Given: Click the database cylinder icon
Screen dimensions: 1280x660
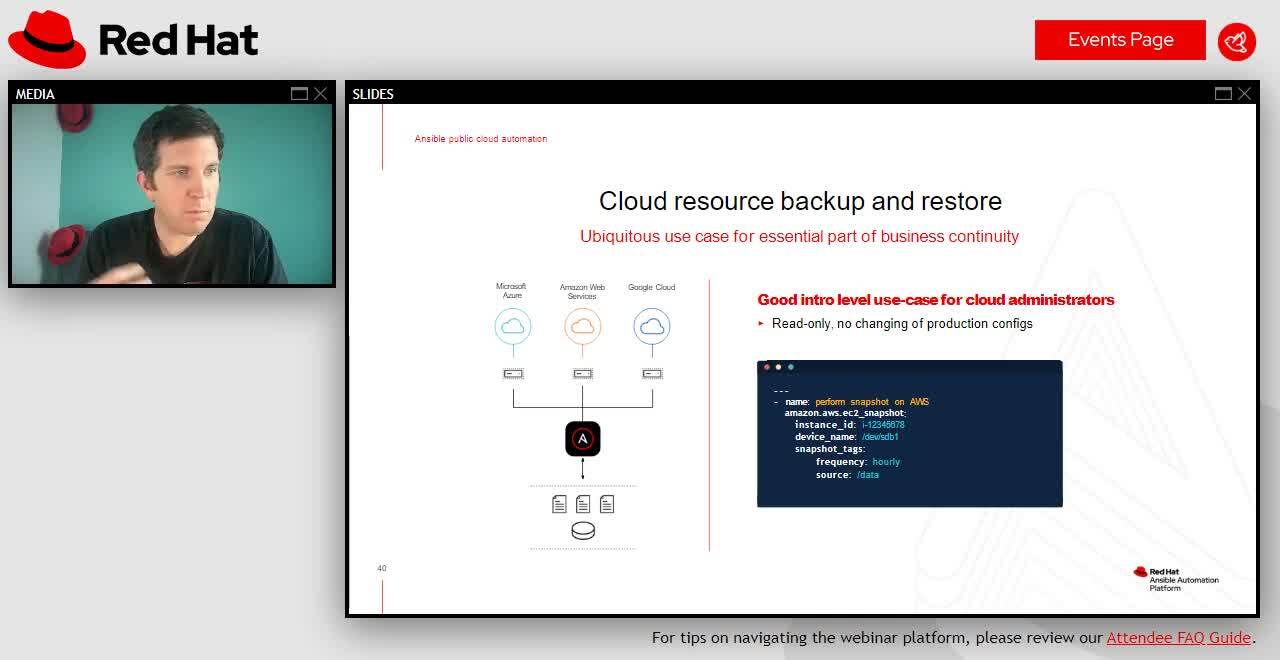Looking at the screenshot, I should click(x=583, y=531).
